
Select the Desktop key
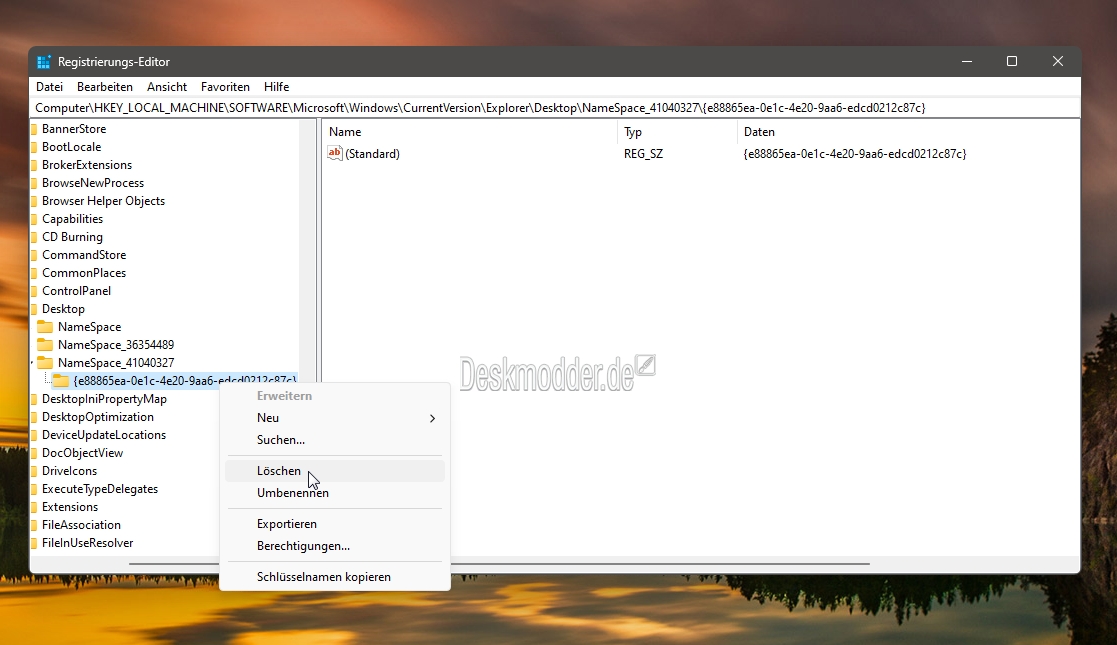63,309
